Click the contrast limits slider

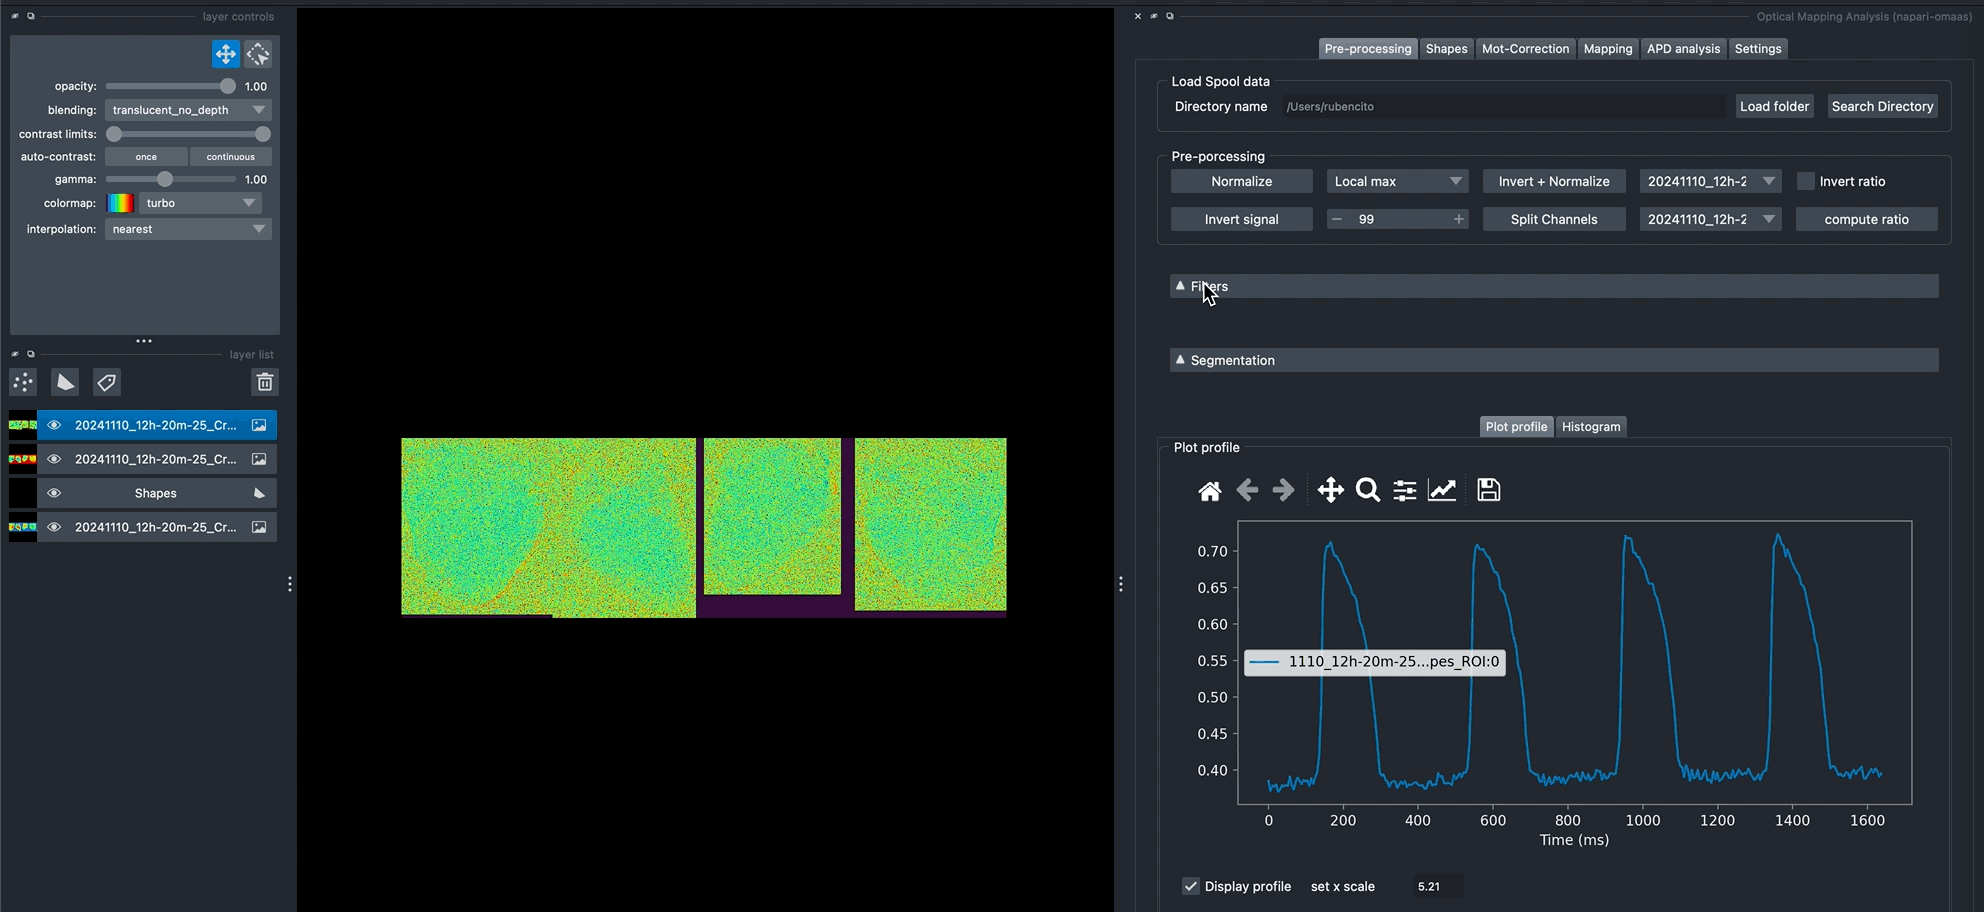click(188, 134)
